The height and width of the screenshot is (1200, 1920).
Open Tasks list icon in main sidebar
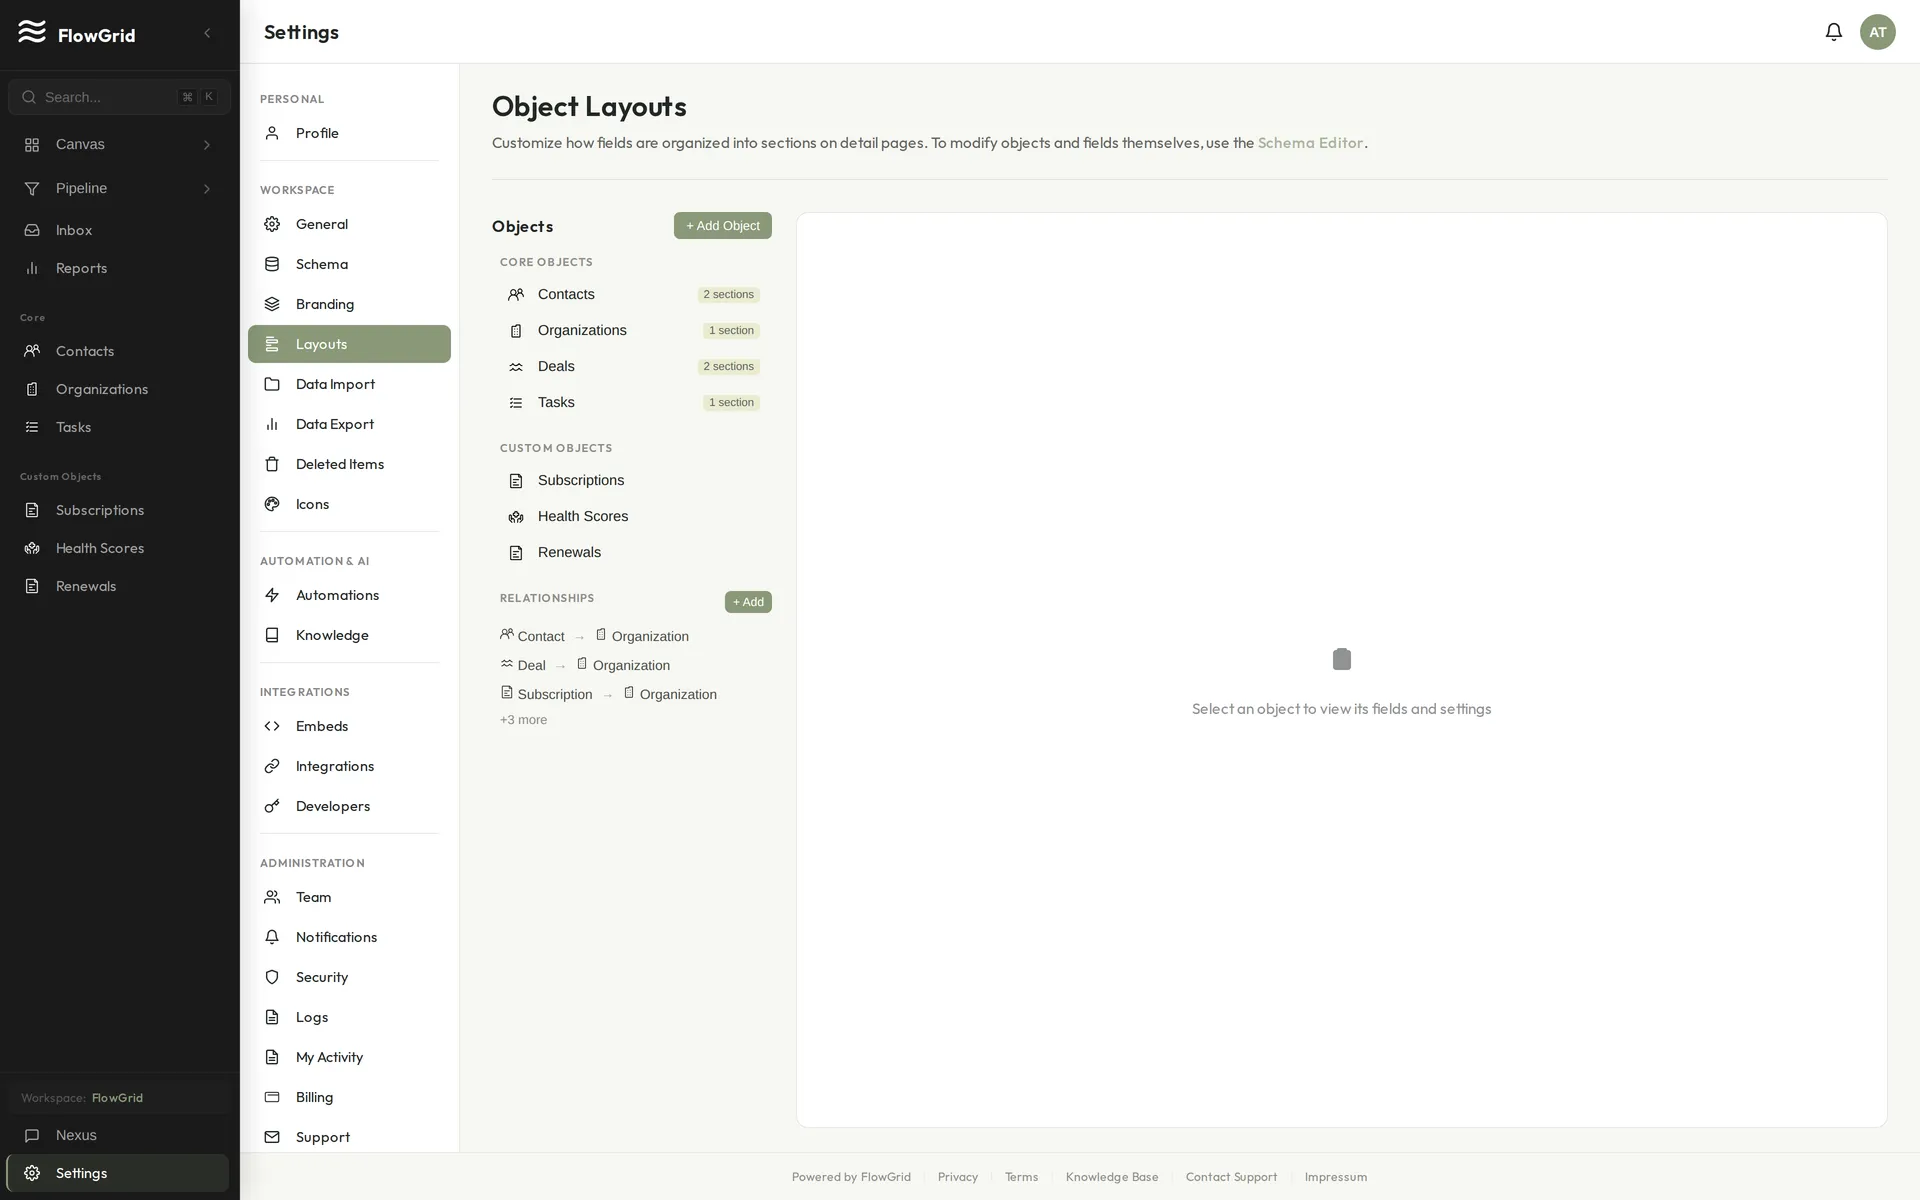32,427
